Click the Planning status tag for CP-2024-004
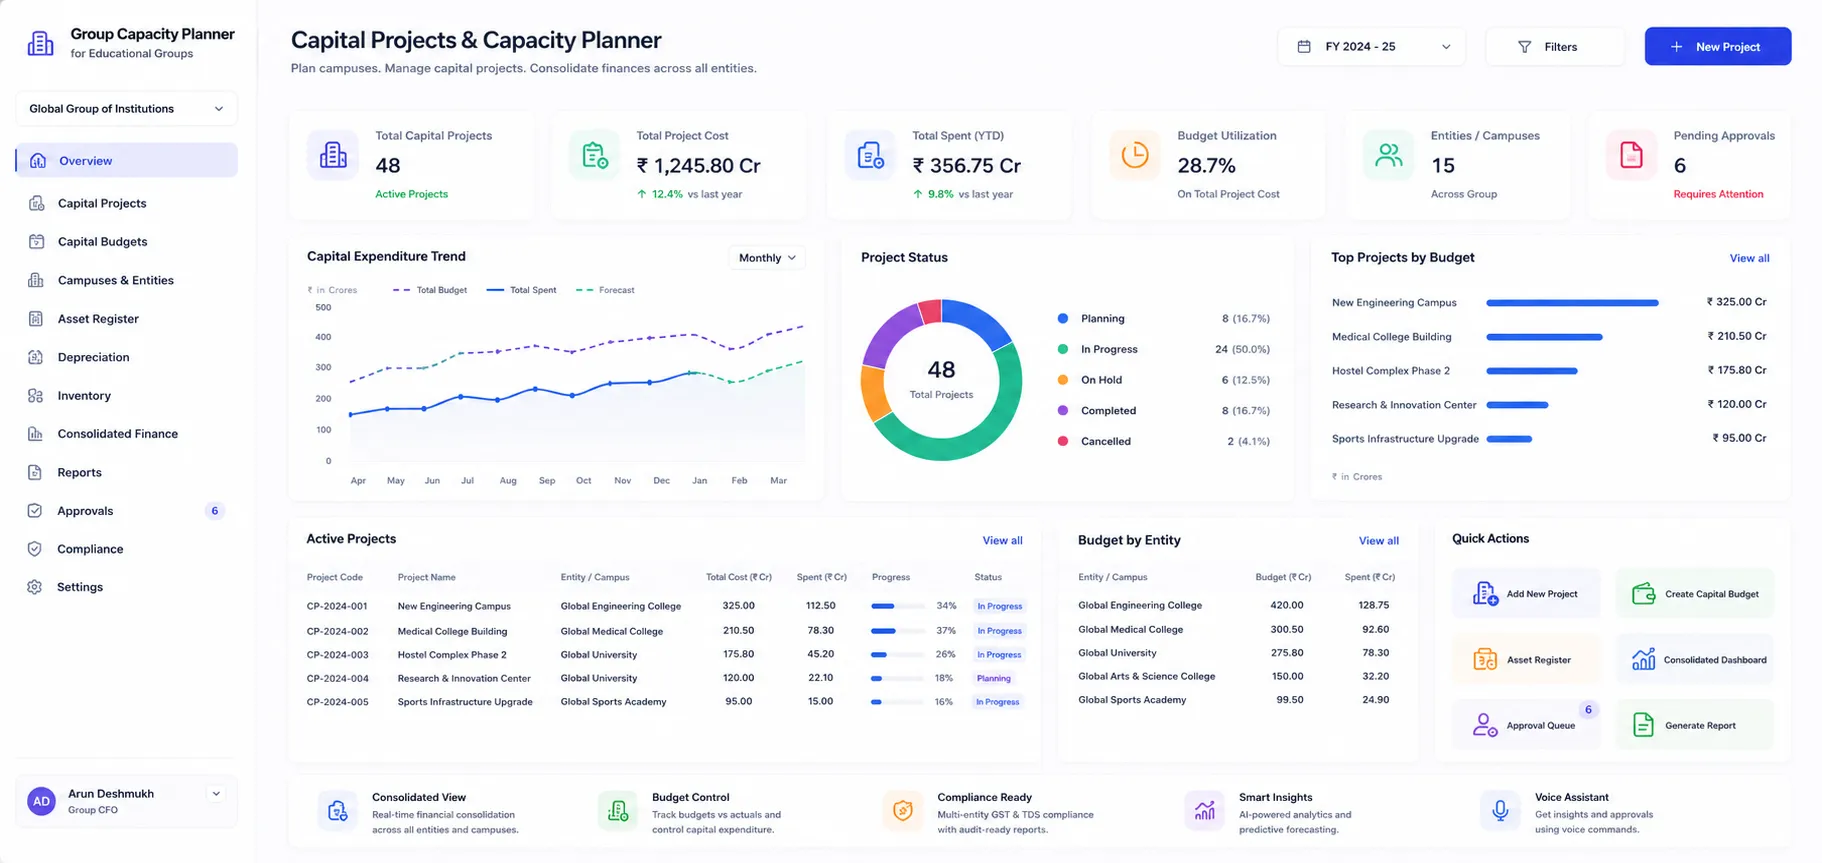1822x863 pixels. click(x=994, y=678)
